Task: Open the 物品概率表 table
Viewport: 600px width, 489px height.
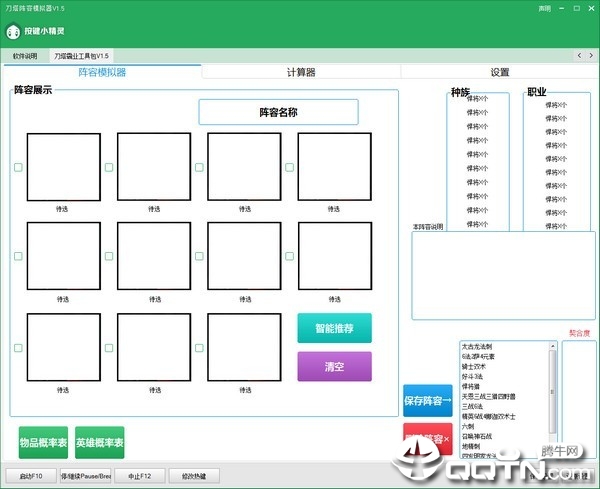Action: pyautogui.click(x=43, y=443)
